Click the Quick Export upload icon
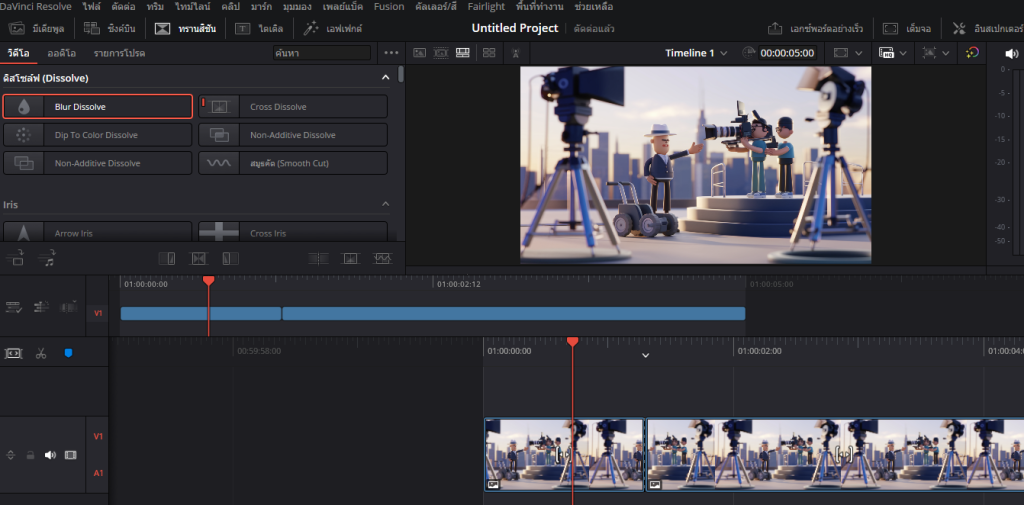Screen dimensions: 1024x505 pyautogui.click(x=775, y=28)
